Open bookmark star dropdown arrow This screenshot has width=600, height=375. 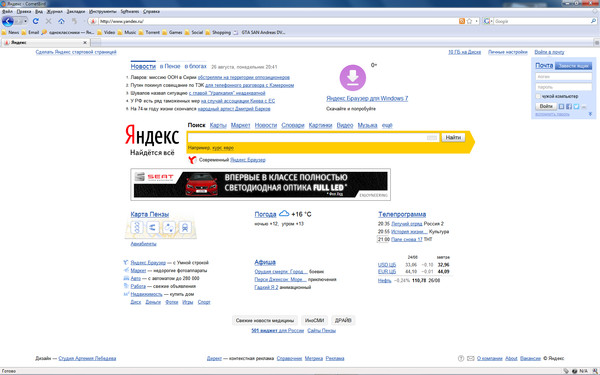(476, 21)
